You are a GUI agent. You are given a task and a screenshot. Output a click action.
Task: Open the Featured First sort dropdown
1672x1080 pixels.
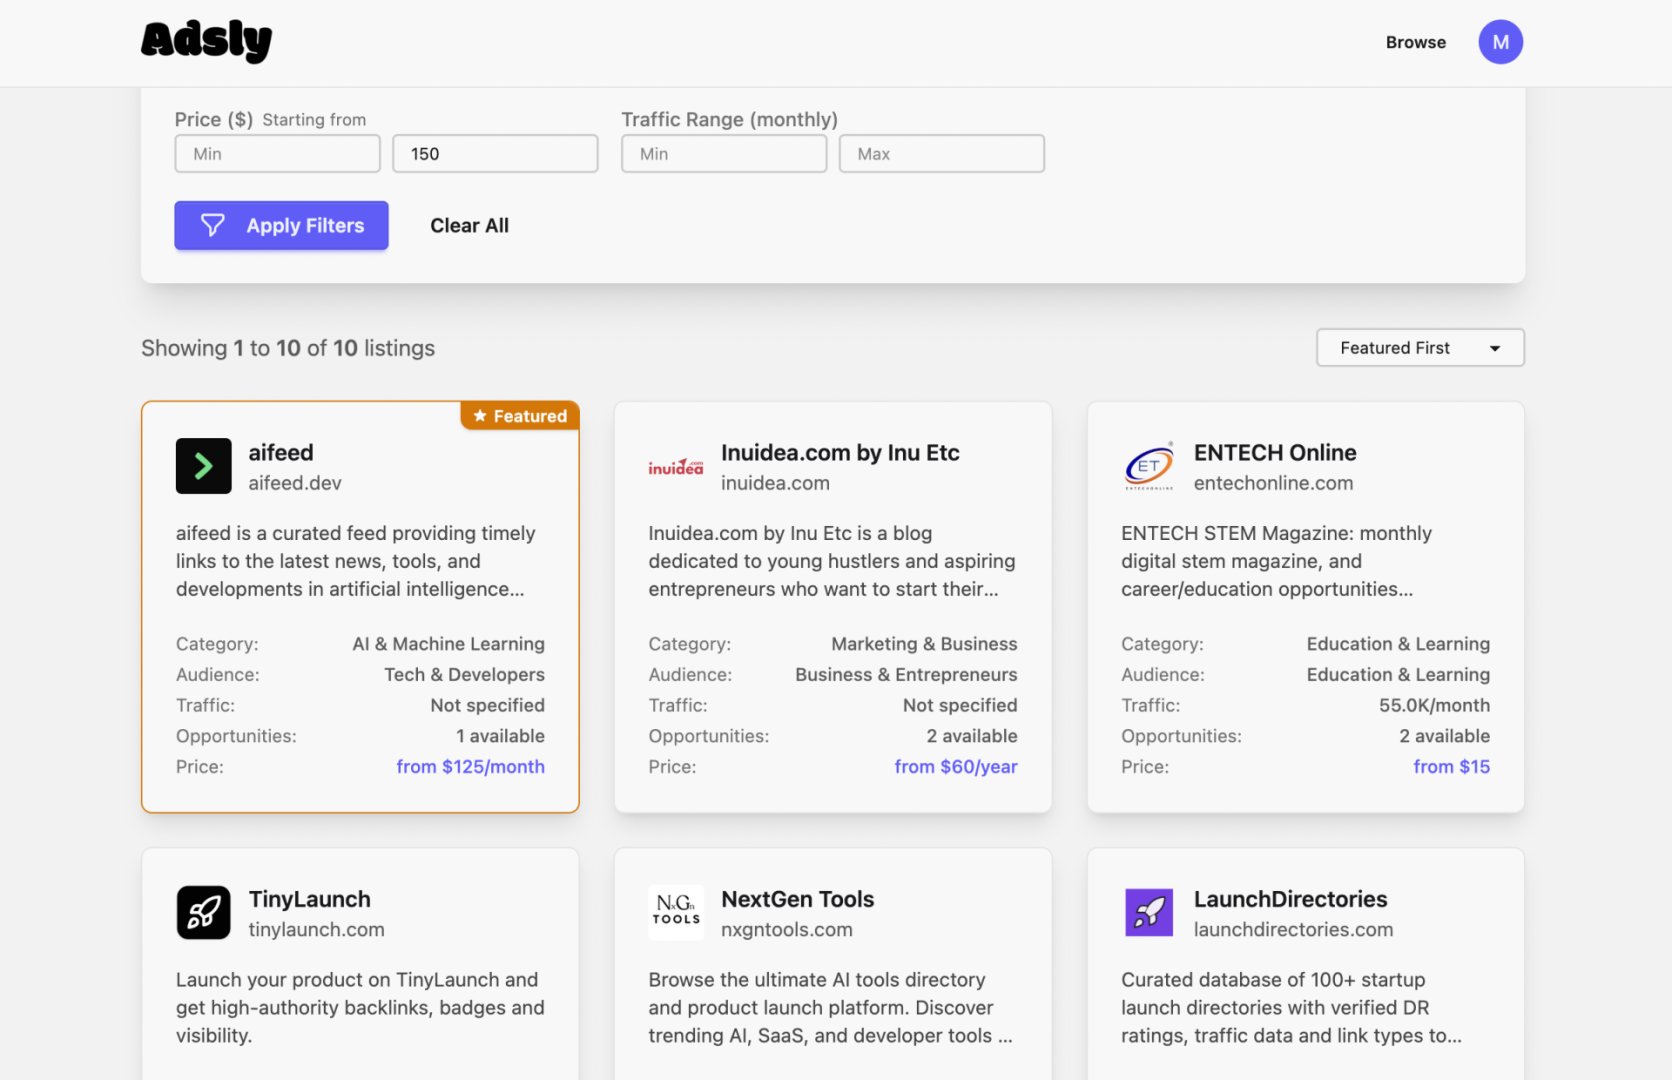tap(1419, 347)
